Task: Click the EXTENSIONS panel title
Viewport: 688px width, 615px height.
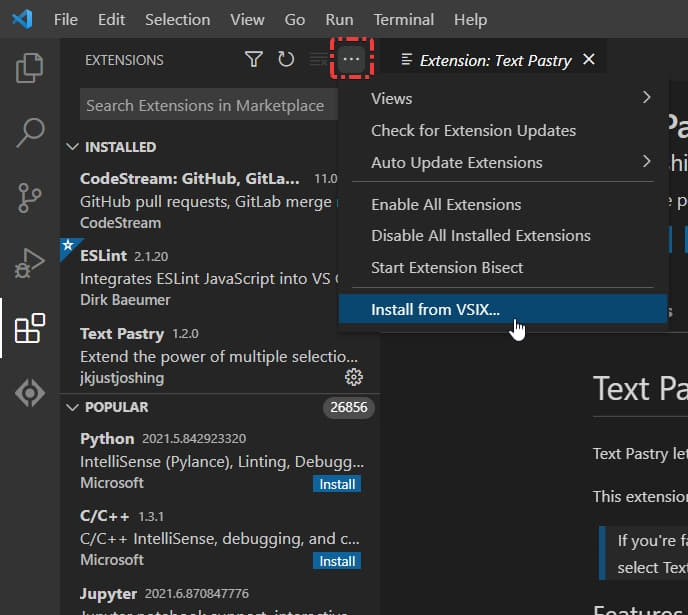Action: 124,60
